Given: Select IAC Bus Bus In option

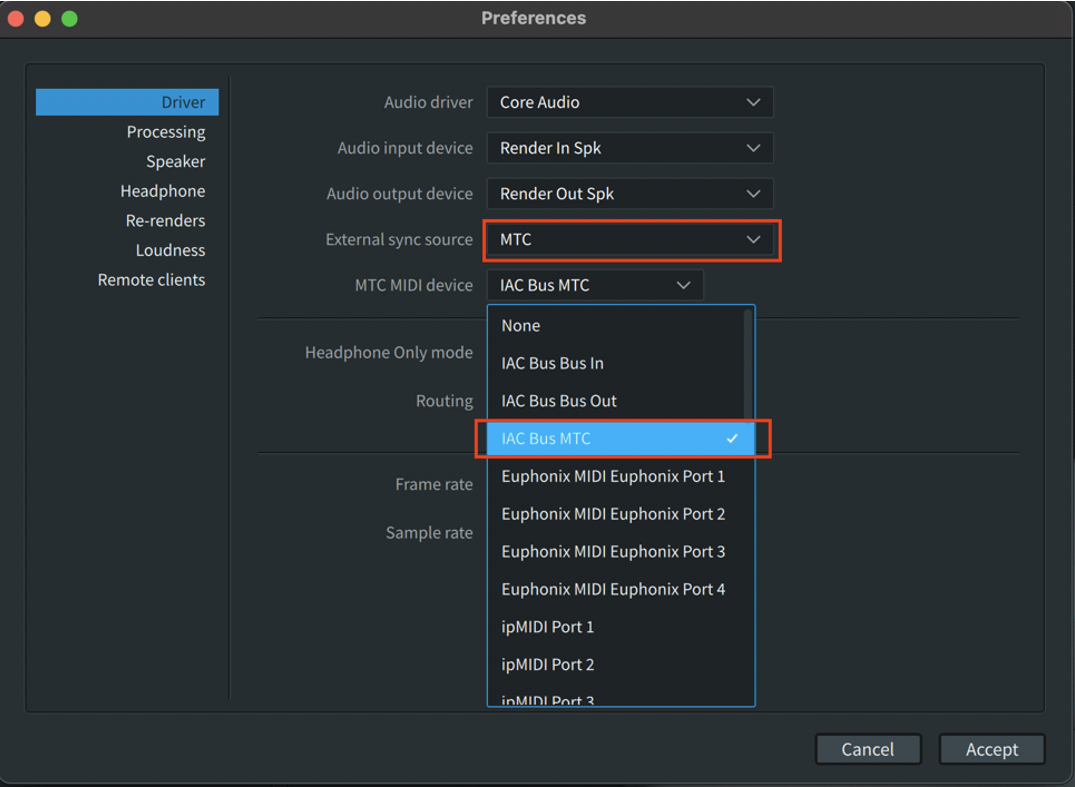Looking at the screenshot, I should coord(552,363).
